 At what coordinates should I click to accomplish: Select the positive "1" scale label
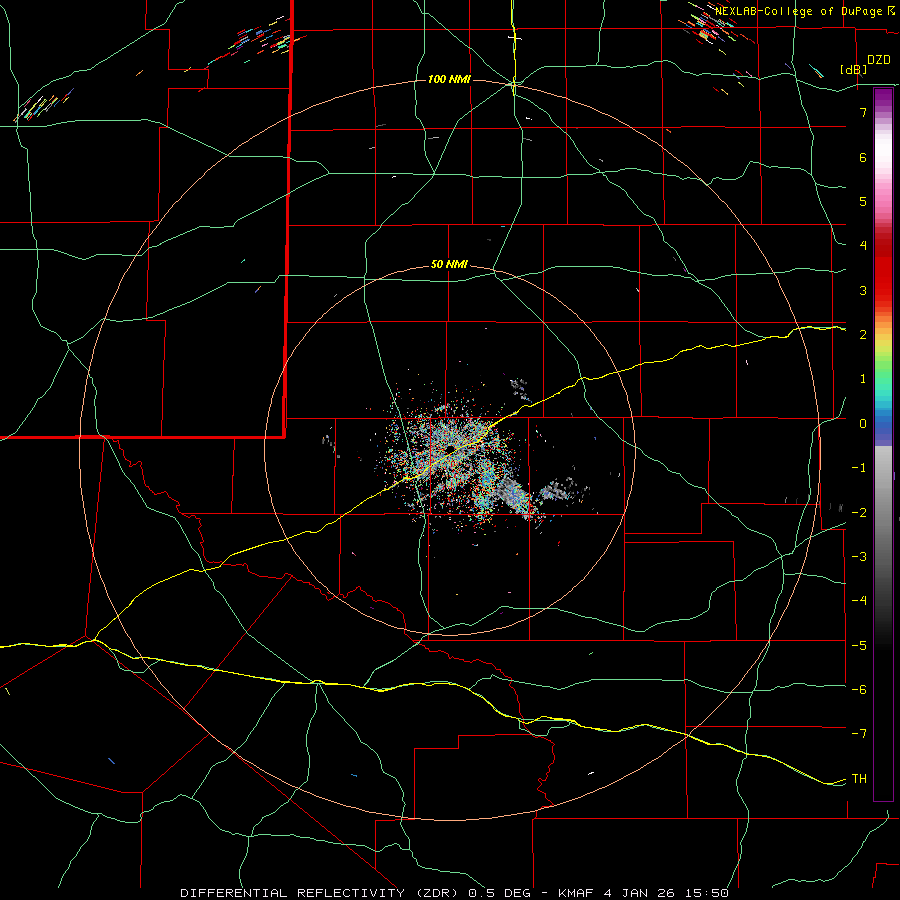(x=863, y=379)
